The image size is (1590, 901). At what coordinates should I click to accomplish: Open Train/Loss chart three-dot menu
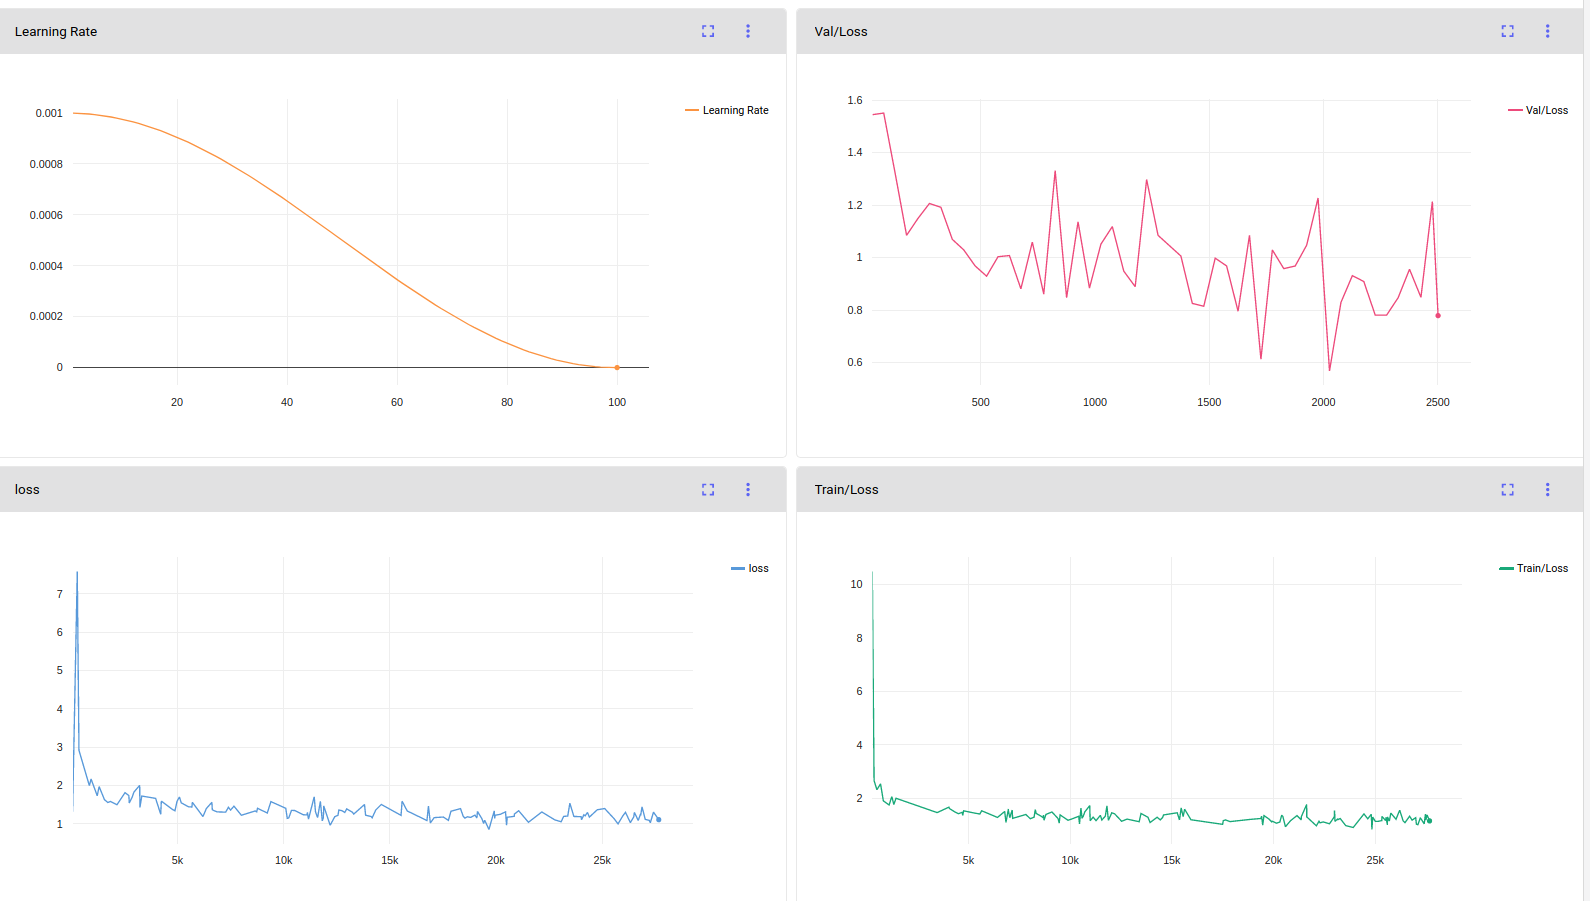(1547, 489)
